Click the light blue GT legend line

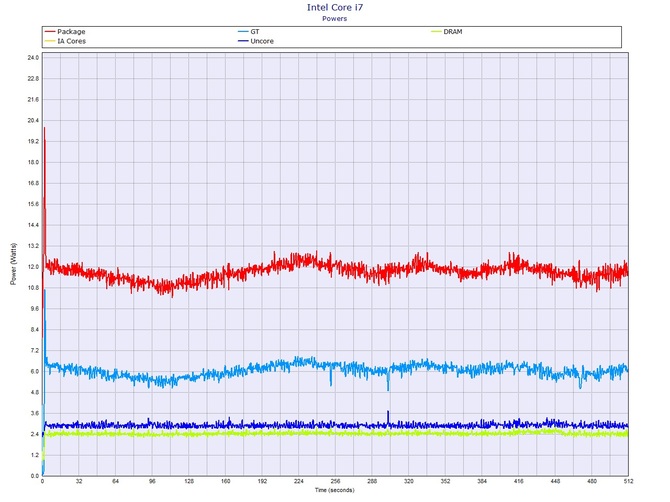click(x=243, y=32)
